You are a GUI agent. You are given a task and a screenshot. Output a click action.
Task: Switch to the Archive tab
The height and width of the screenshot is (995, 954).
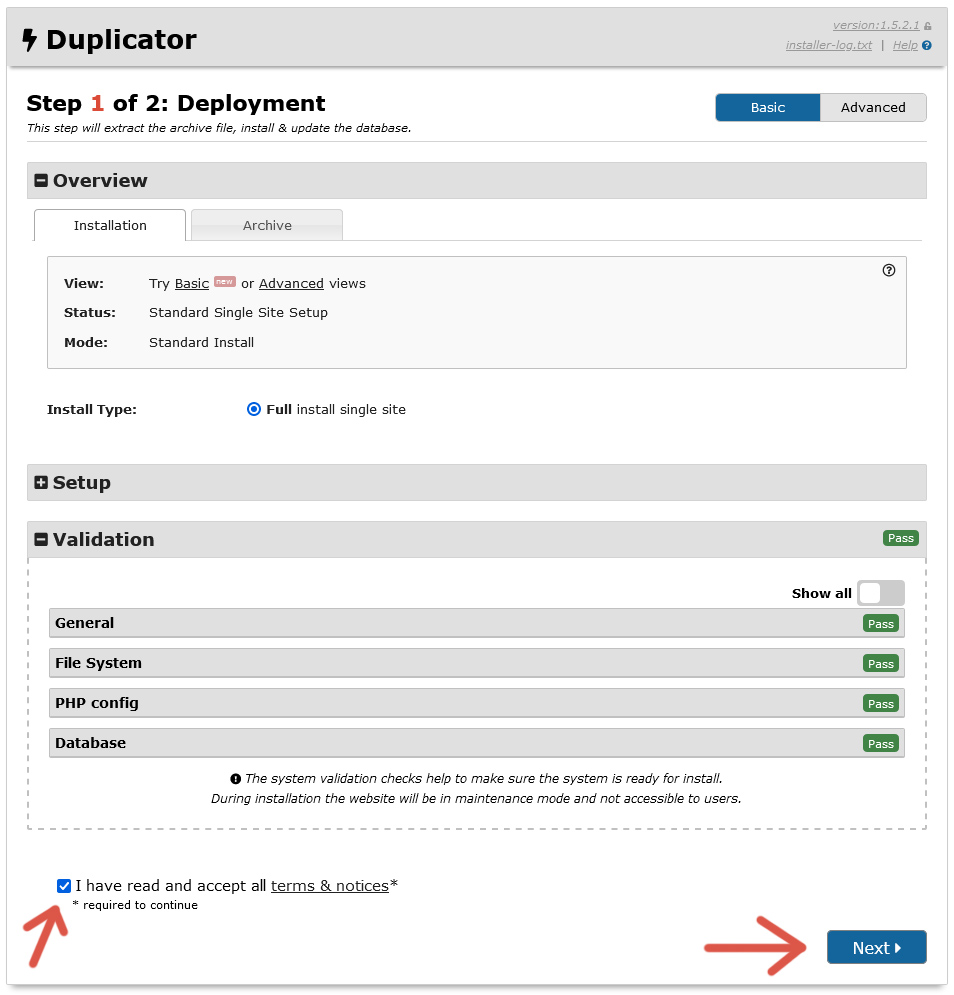(267, 225)
